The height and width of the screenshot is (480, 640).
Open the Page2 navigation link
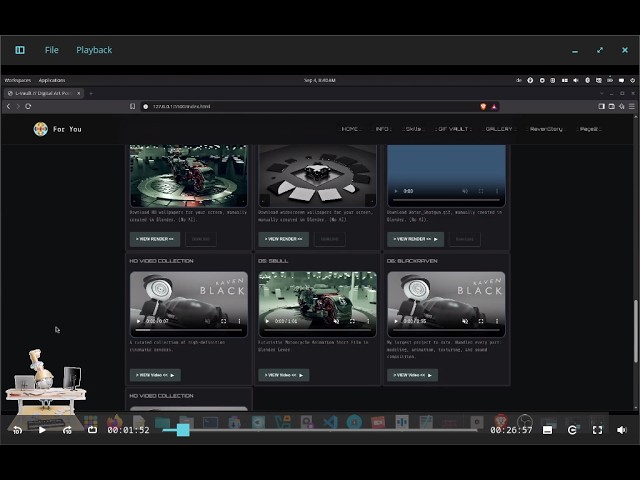pos(589,129)
